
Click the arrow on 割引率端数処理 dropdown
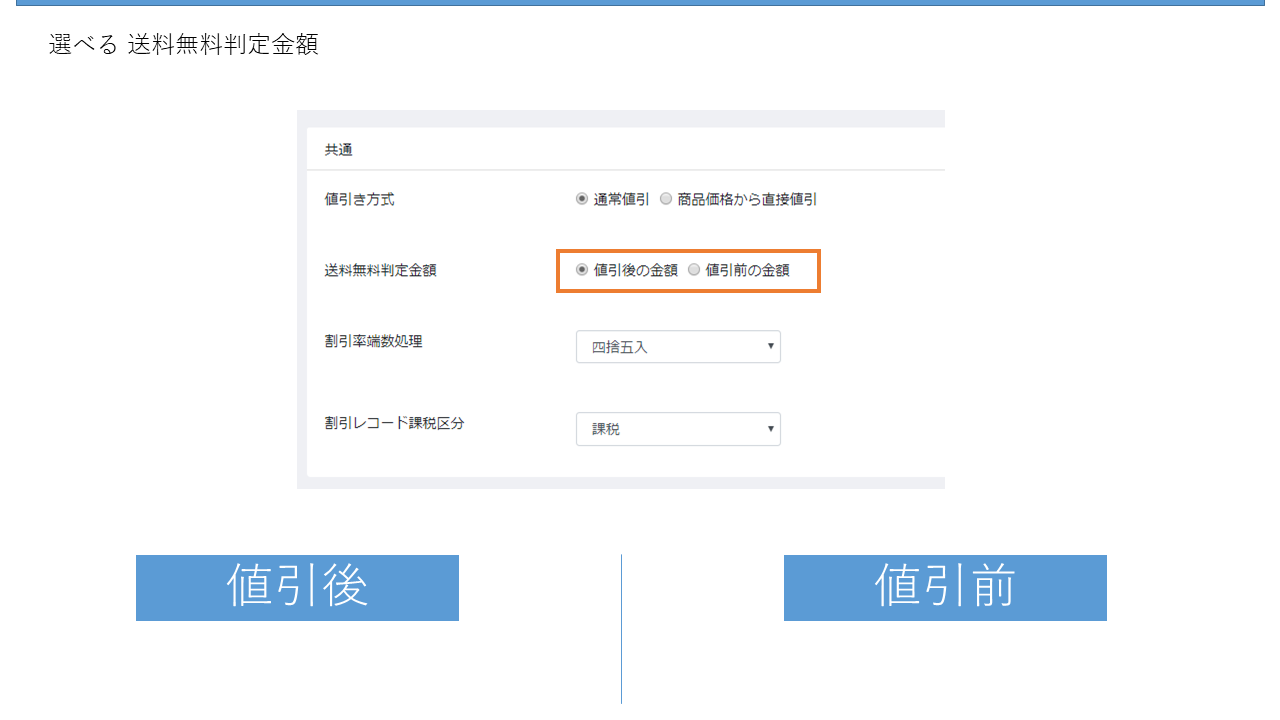click(x=770, y=347)
